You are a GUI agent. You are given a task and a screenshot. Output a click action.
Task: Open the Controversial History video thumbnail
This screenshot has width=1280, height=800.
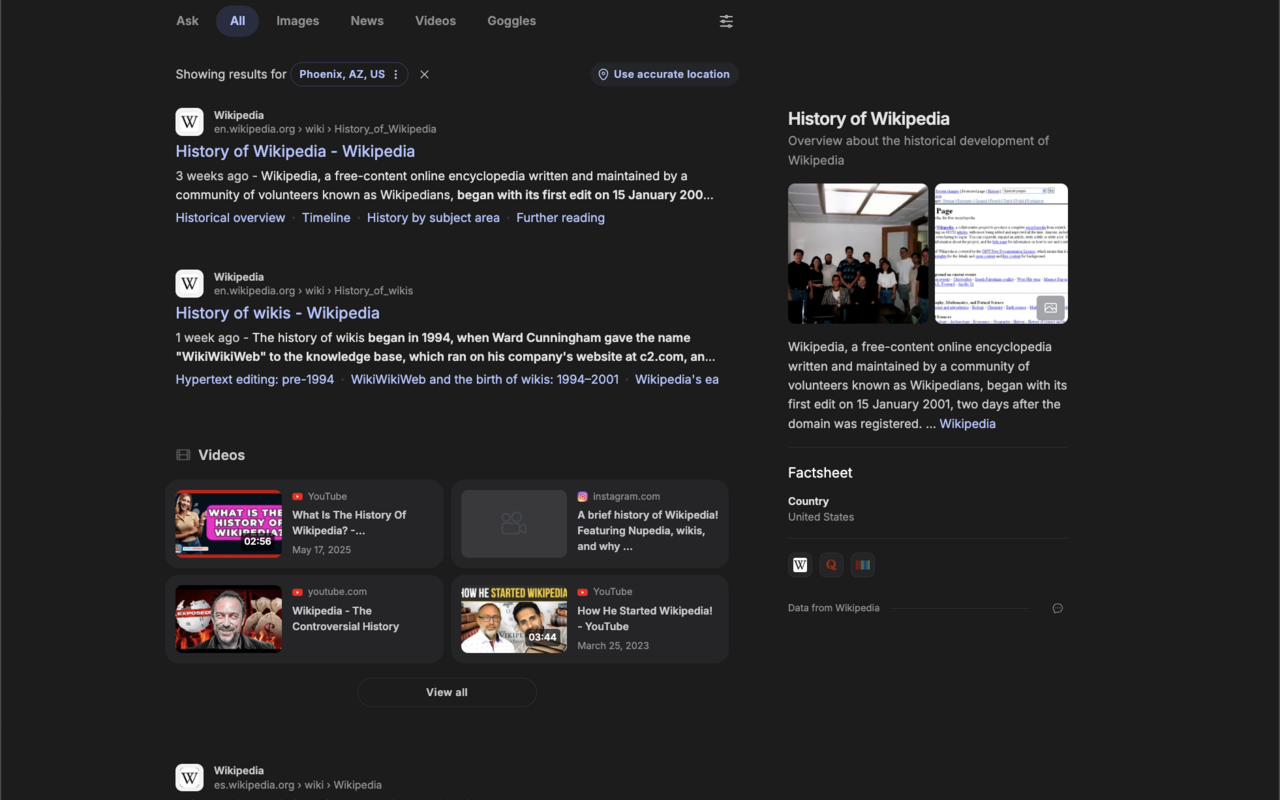[x=229, y=619]
